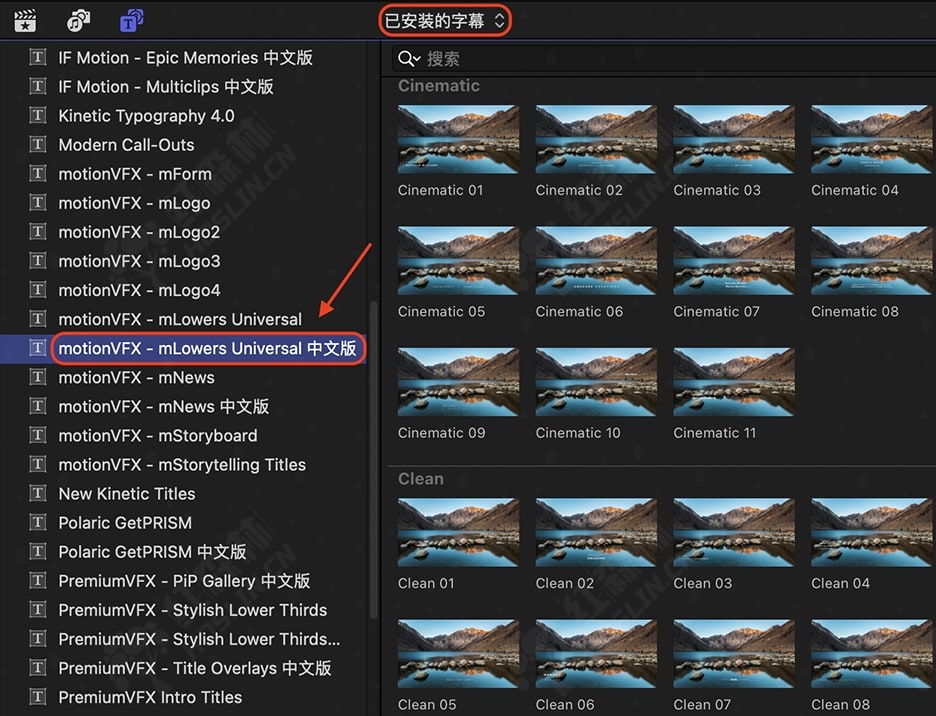Select motionVFX - mLowers Universal 中文版 category
The image size is (936, 716).
[207, 348]
